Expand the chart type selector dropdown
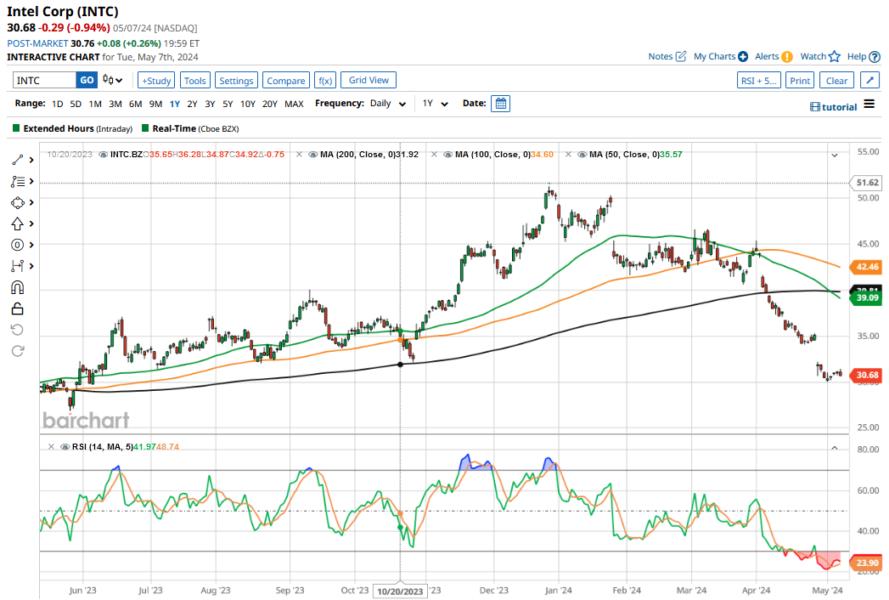Image resolution: width=889 pixels, height=600 pixels. coord(114,80)
